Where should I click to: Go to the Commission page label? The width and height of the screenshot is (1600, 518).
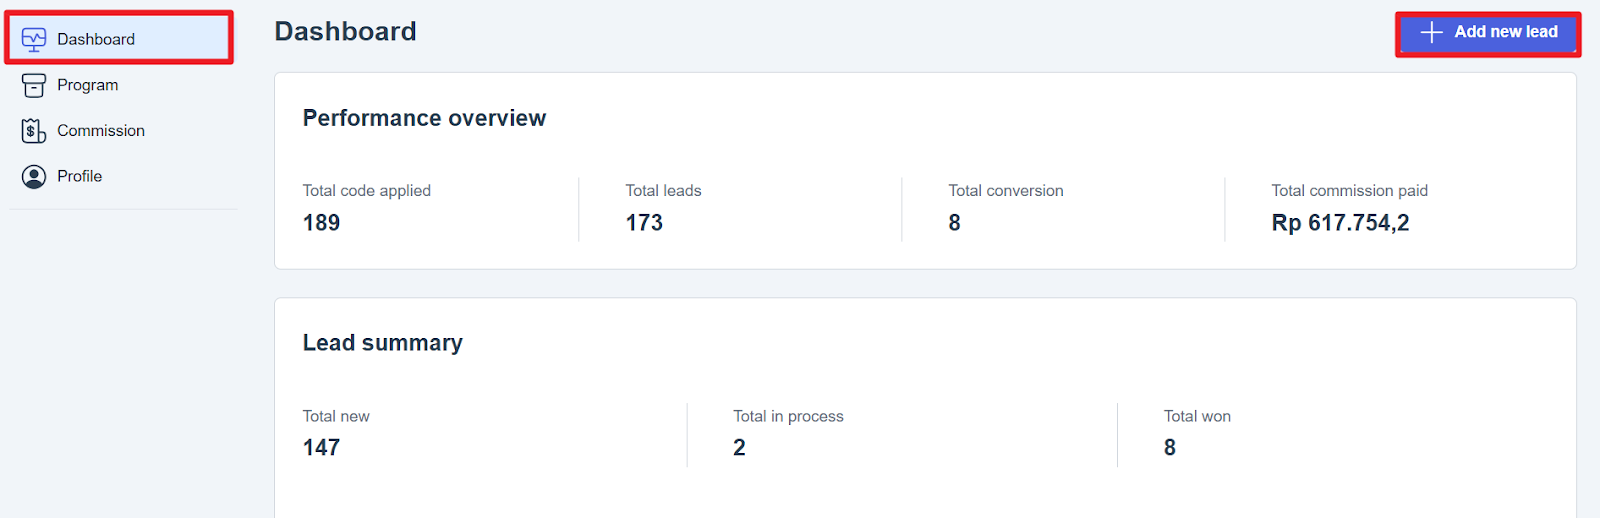click(100, 131)
